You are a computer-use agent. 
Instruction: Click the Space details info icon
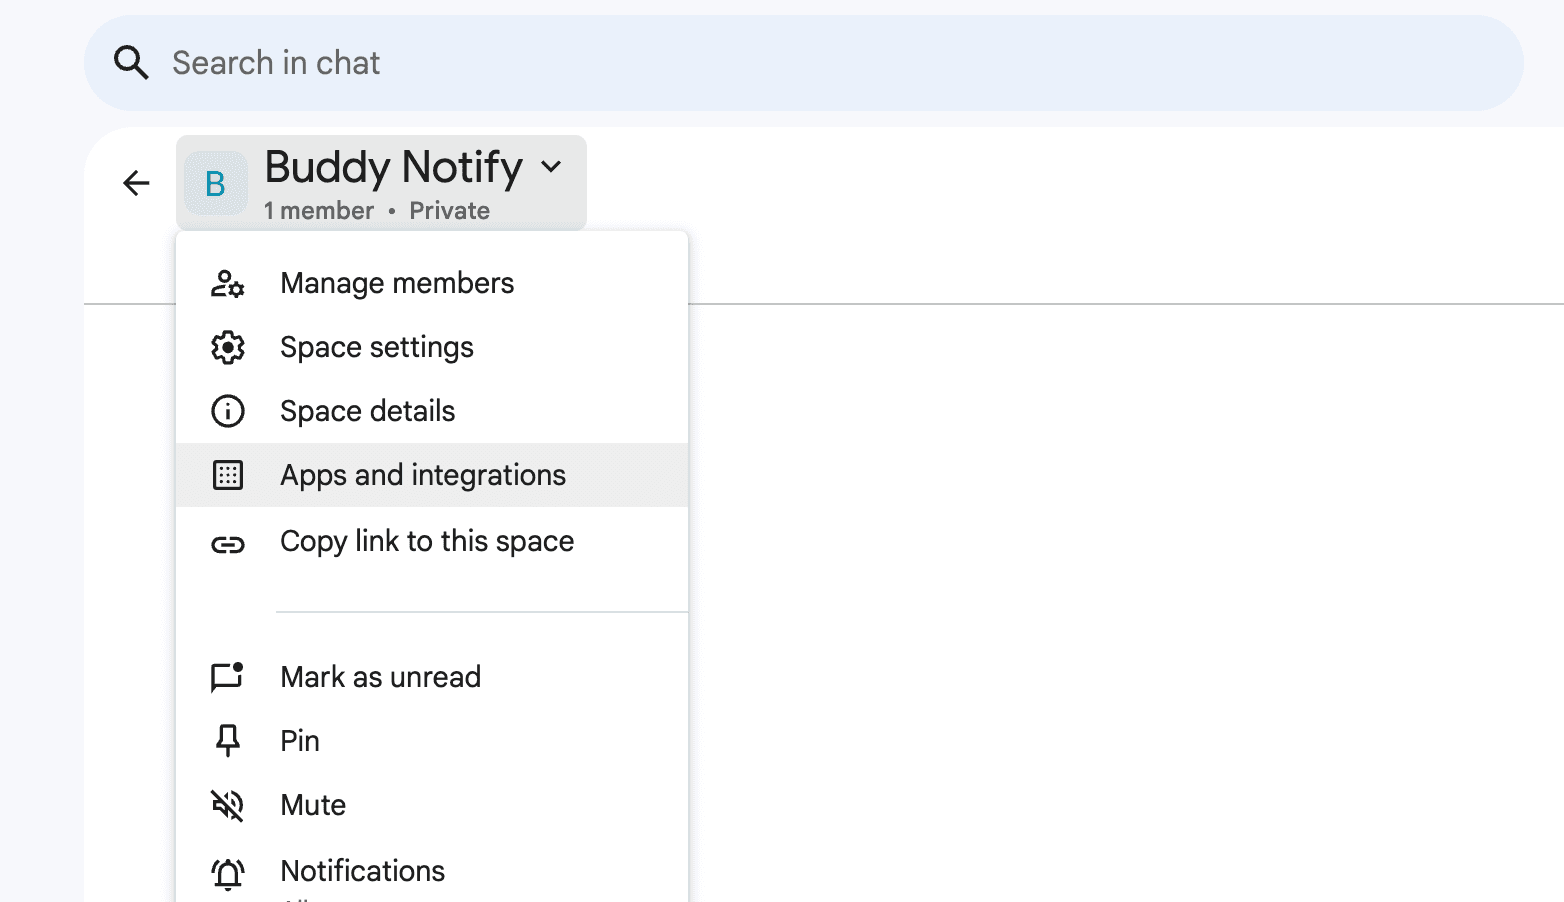click(x=228, y=411)
